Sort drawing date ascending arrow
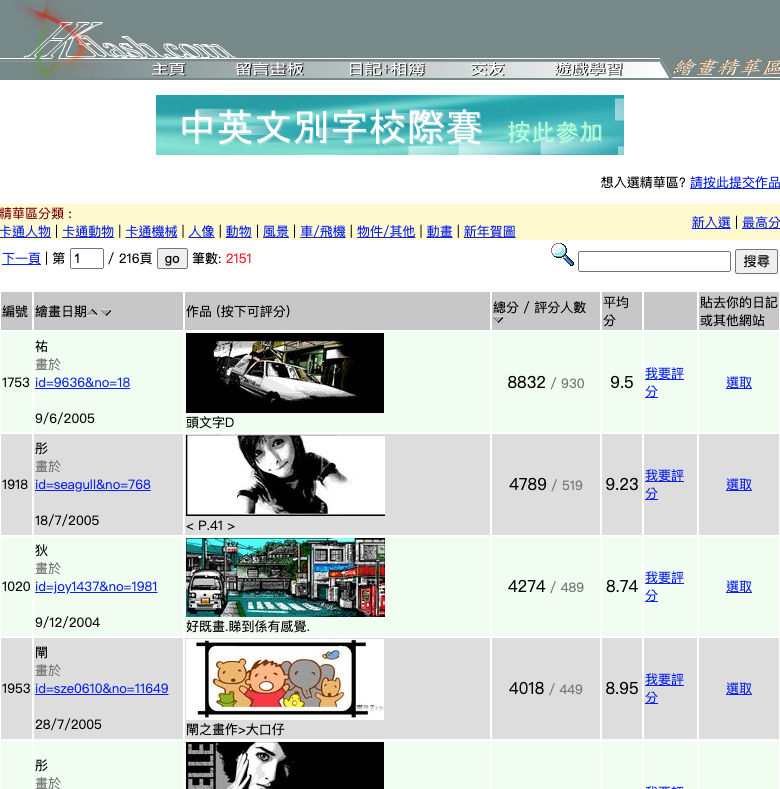780x789 pixels. [93, 312]
